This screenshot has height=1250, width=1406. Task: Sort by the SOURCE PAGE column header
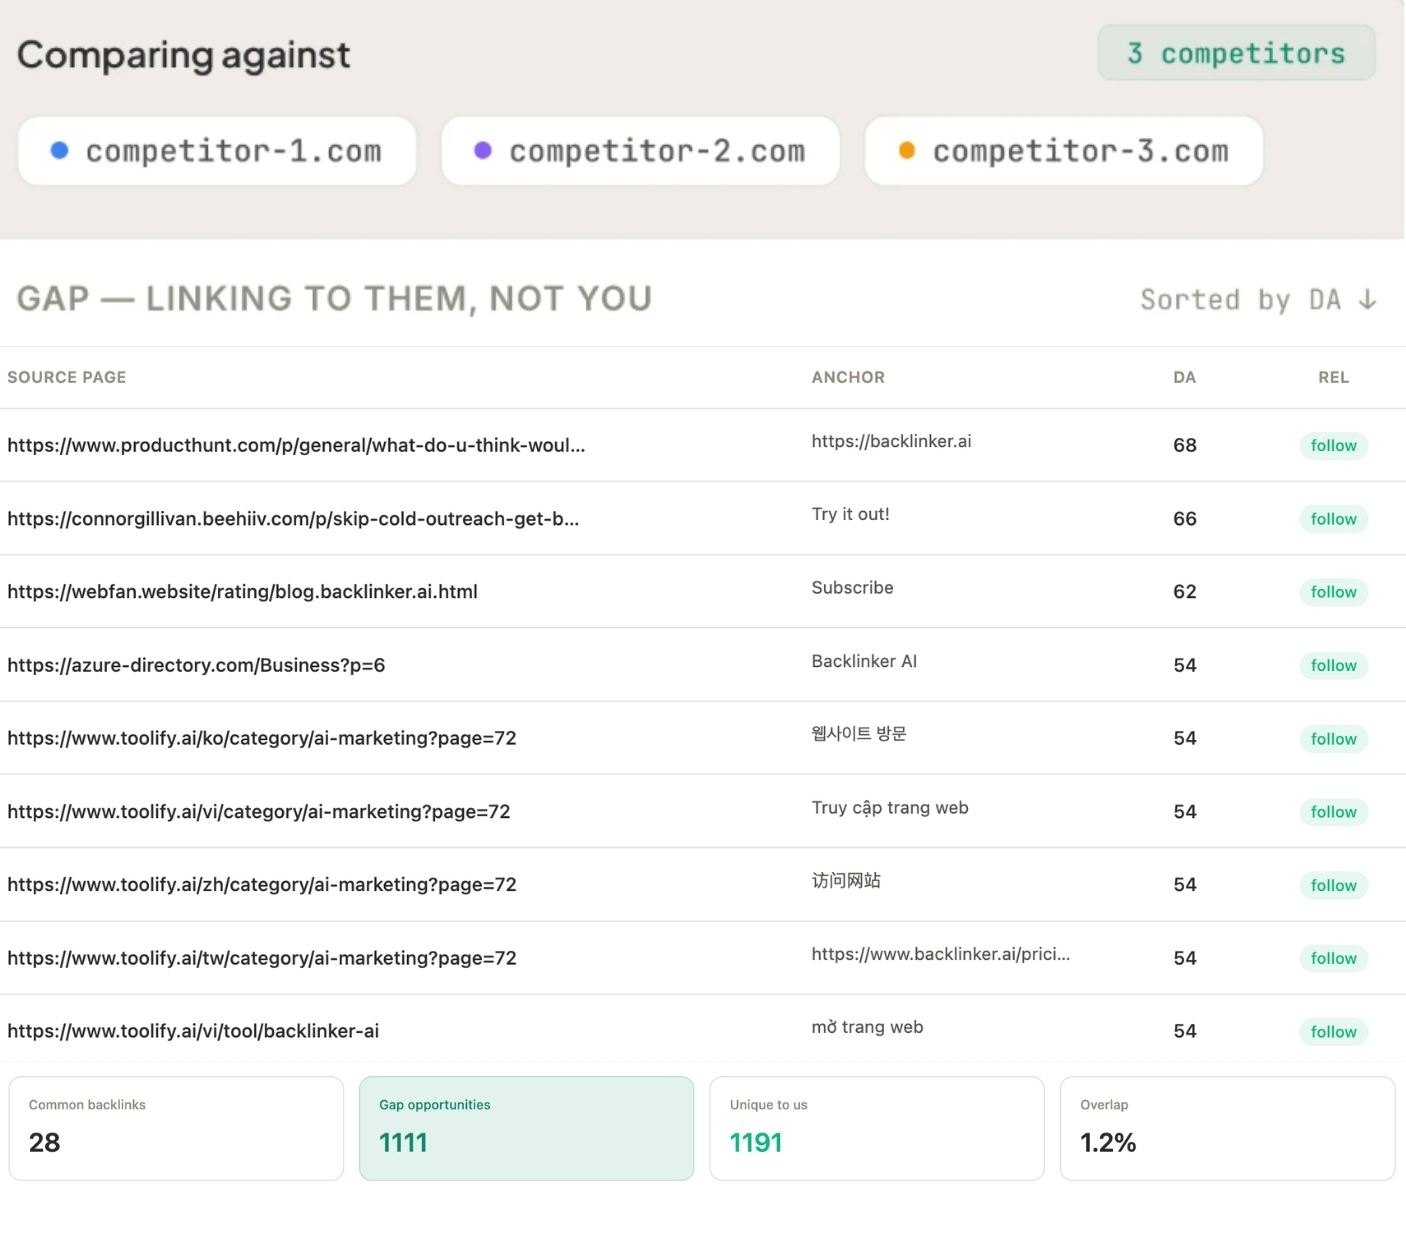point(67,377)
